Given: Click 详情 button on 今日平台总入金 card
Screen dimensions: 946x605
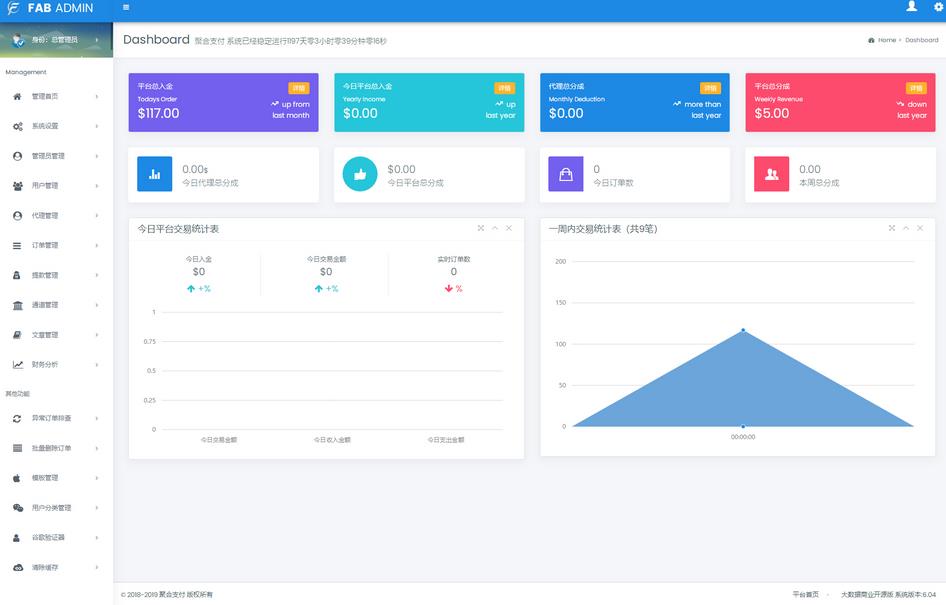Looking at the screenshot, I should [504, 88].
